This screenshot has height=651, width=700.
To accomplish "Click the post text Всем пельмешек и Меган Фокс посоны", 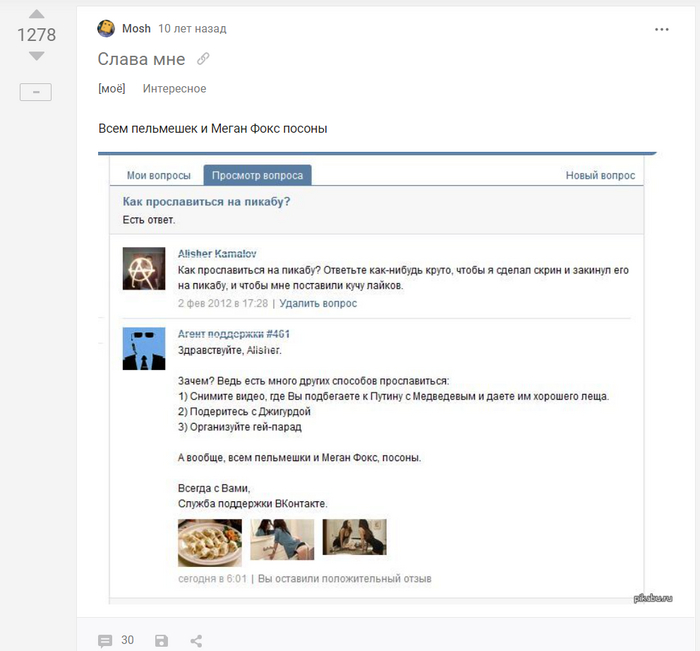I will pos(212,129).
